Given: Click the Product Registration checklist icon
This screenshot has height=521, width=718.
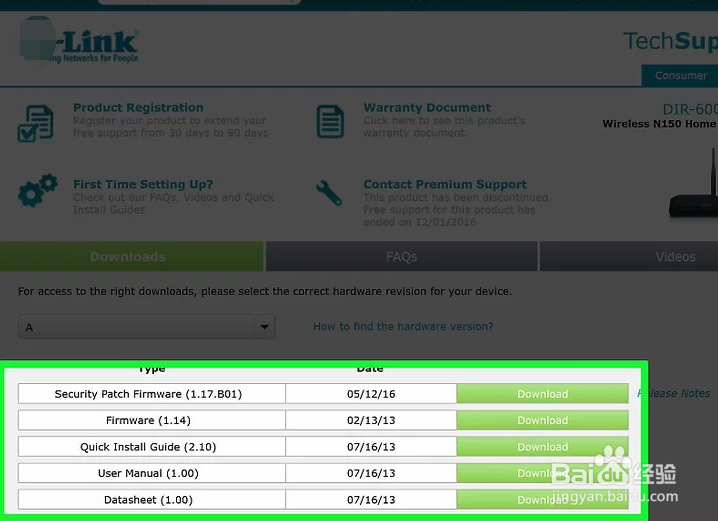Looking at the screenshot, I should pos(35,123).
